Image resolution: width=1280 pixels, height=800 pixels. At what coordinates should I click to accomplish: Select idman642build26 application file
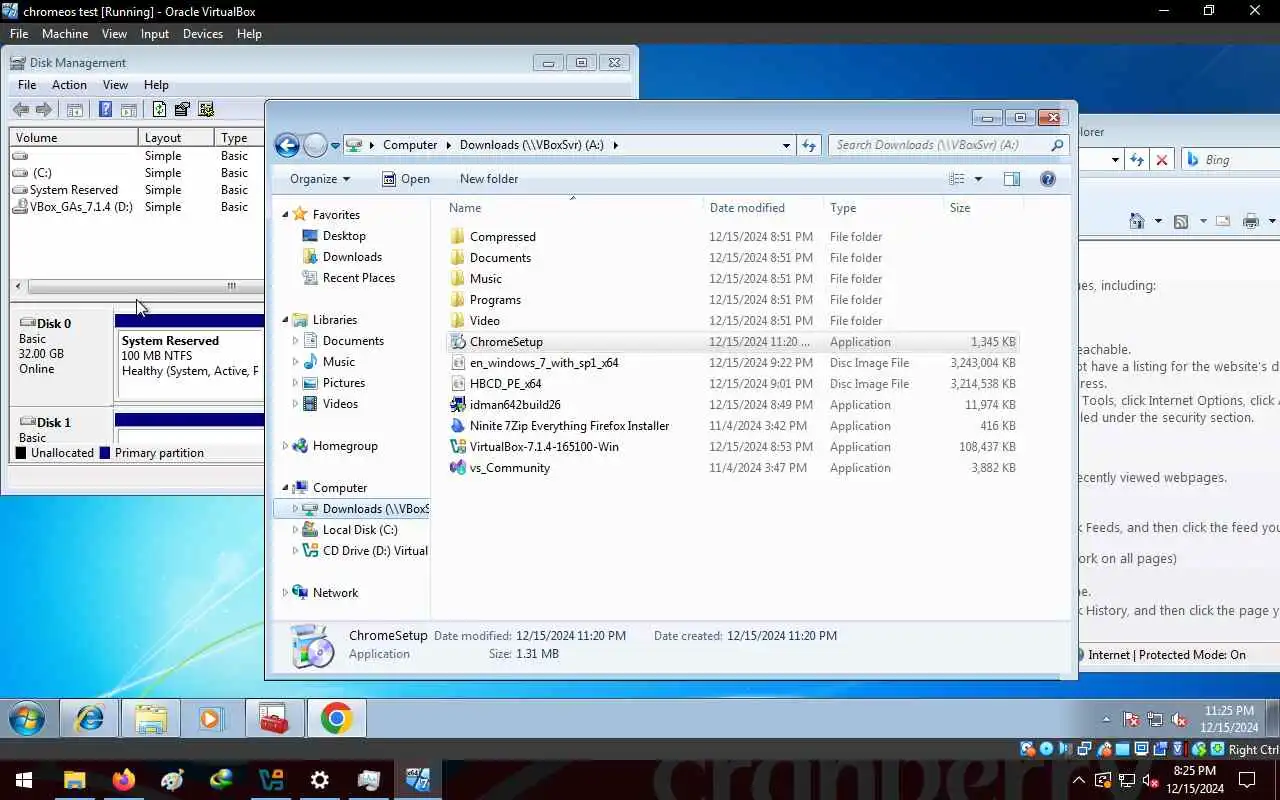coord(731,405)
